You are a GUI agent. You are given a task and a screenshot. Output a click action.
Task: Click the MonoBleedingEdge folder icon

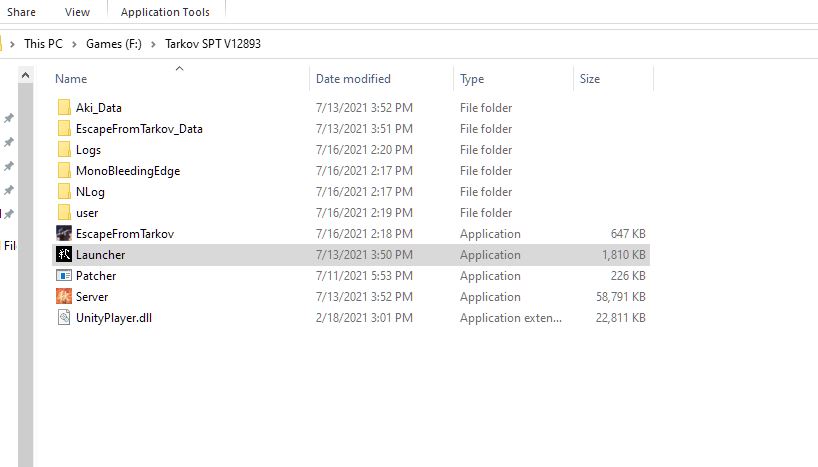[x=64, y=171]
